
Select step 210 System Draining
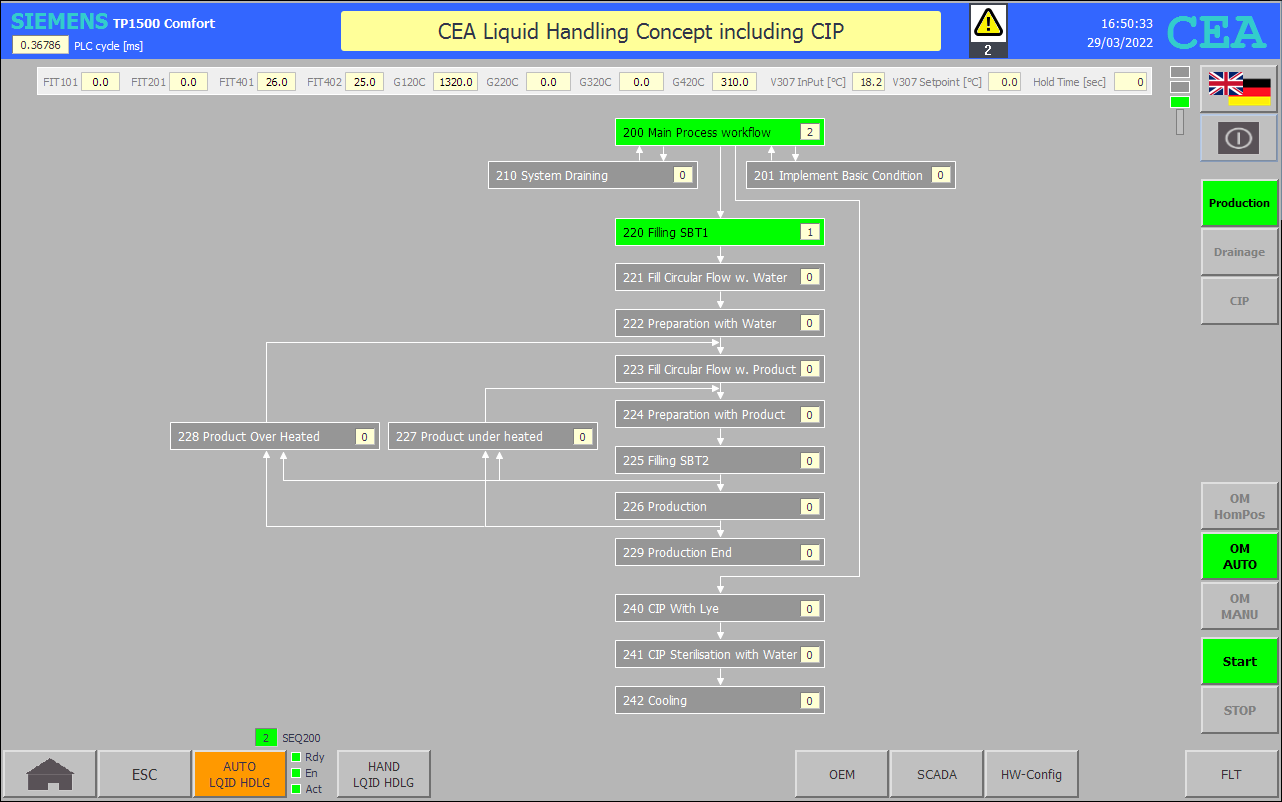[593, 175]
